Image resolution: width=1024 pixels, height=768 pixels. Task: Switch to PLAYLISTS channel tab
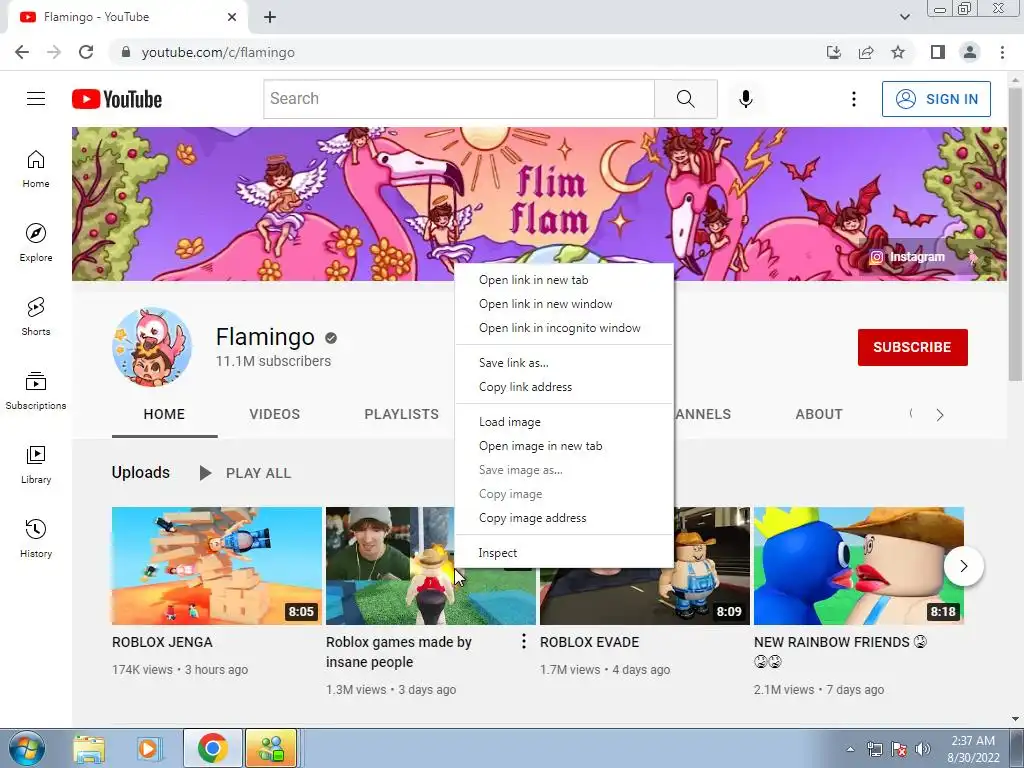(x=402, y=414)
